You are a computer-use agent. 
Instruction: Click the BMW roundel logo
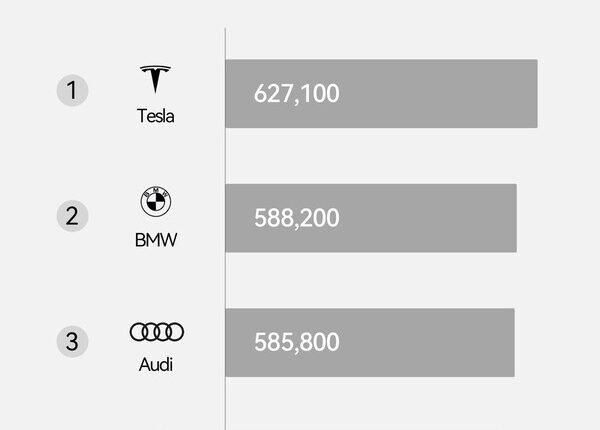(x=155, y=203)
